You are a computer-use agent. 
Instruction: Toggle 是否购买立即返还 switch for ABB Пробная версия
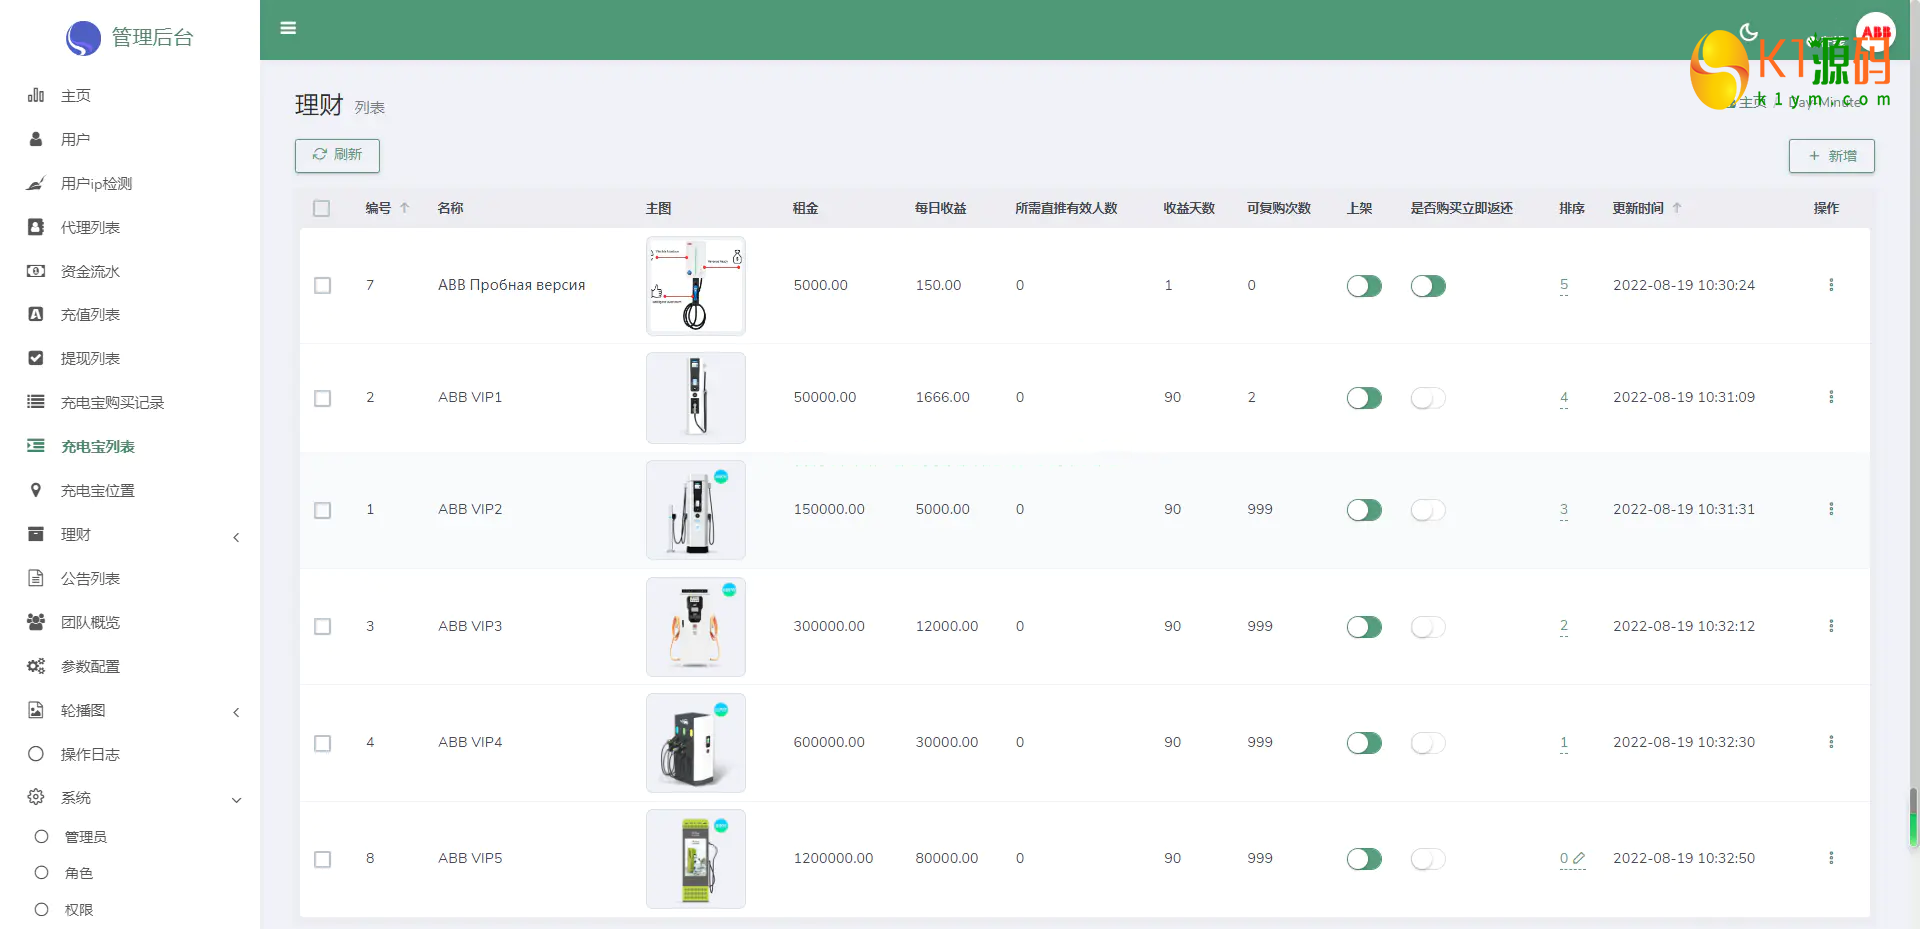[1428, 286]
